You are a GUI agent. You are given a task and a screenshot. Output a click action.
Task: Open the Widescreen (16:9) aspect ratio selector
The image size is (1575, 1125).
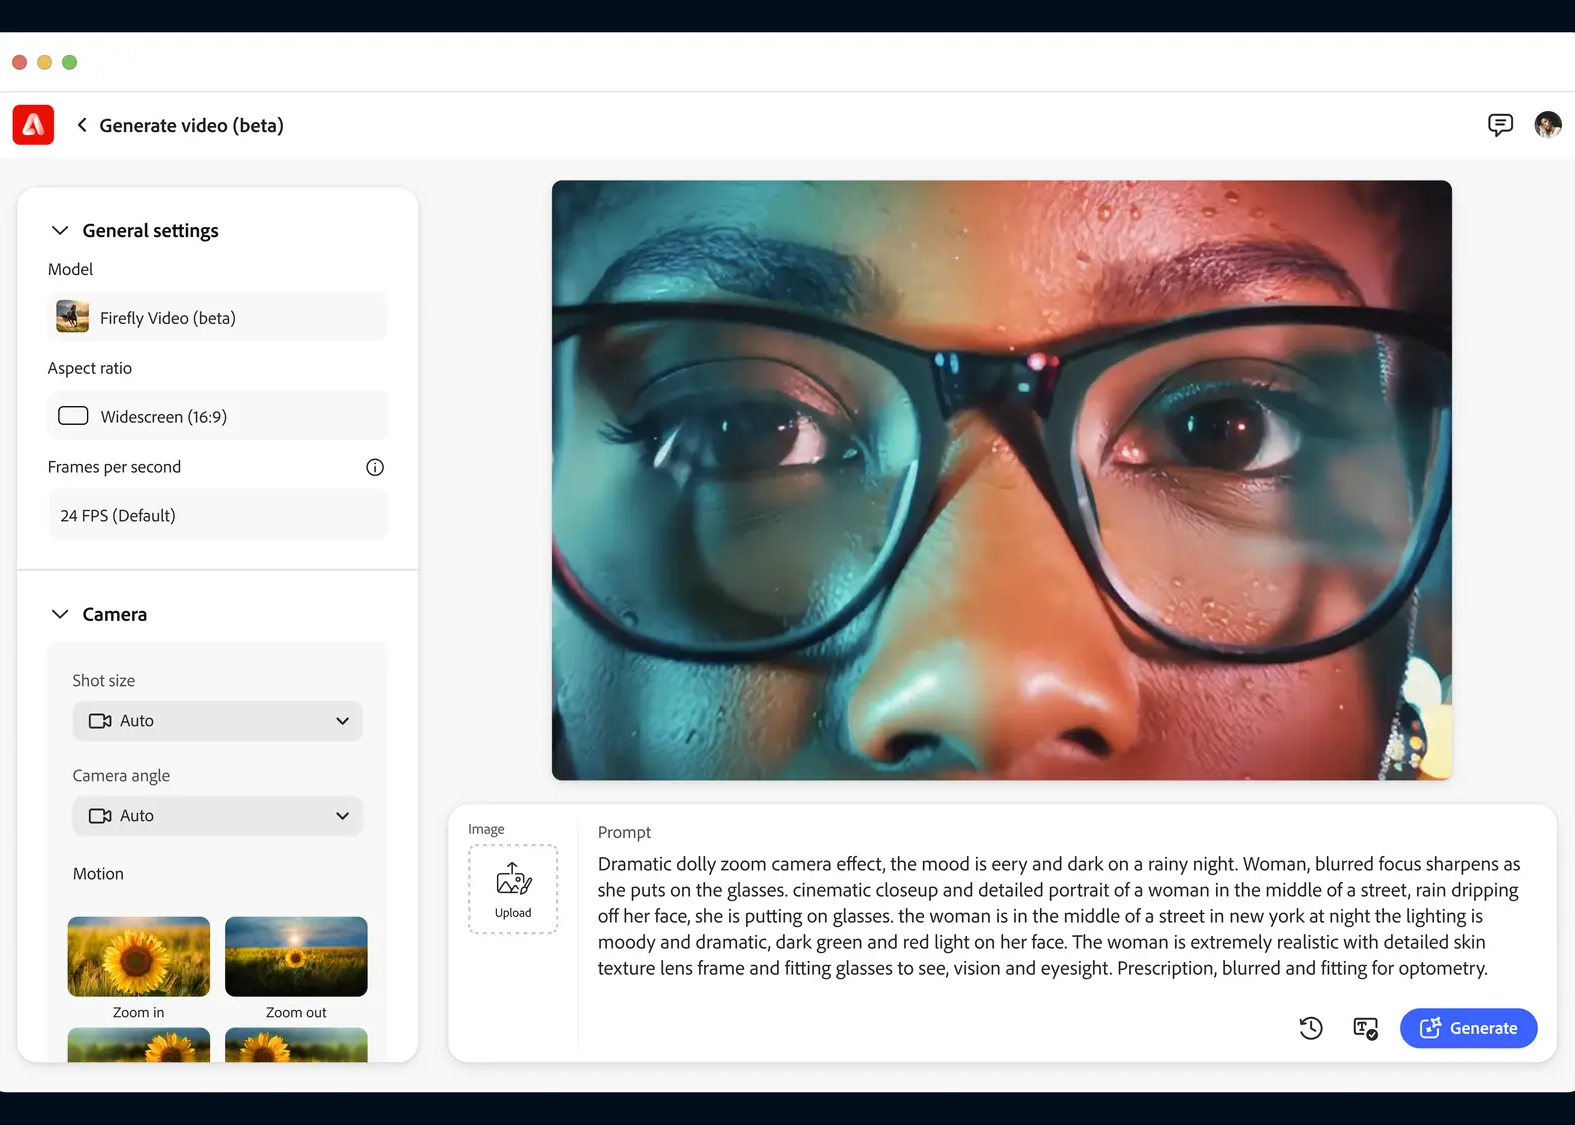217,416
